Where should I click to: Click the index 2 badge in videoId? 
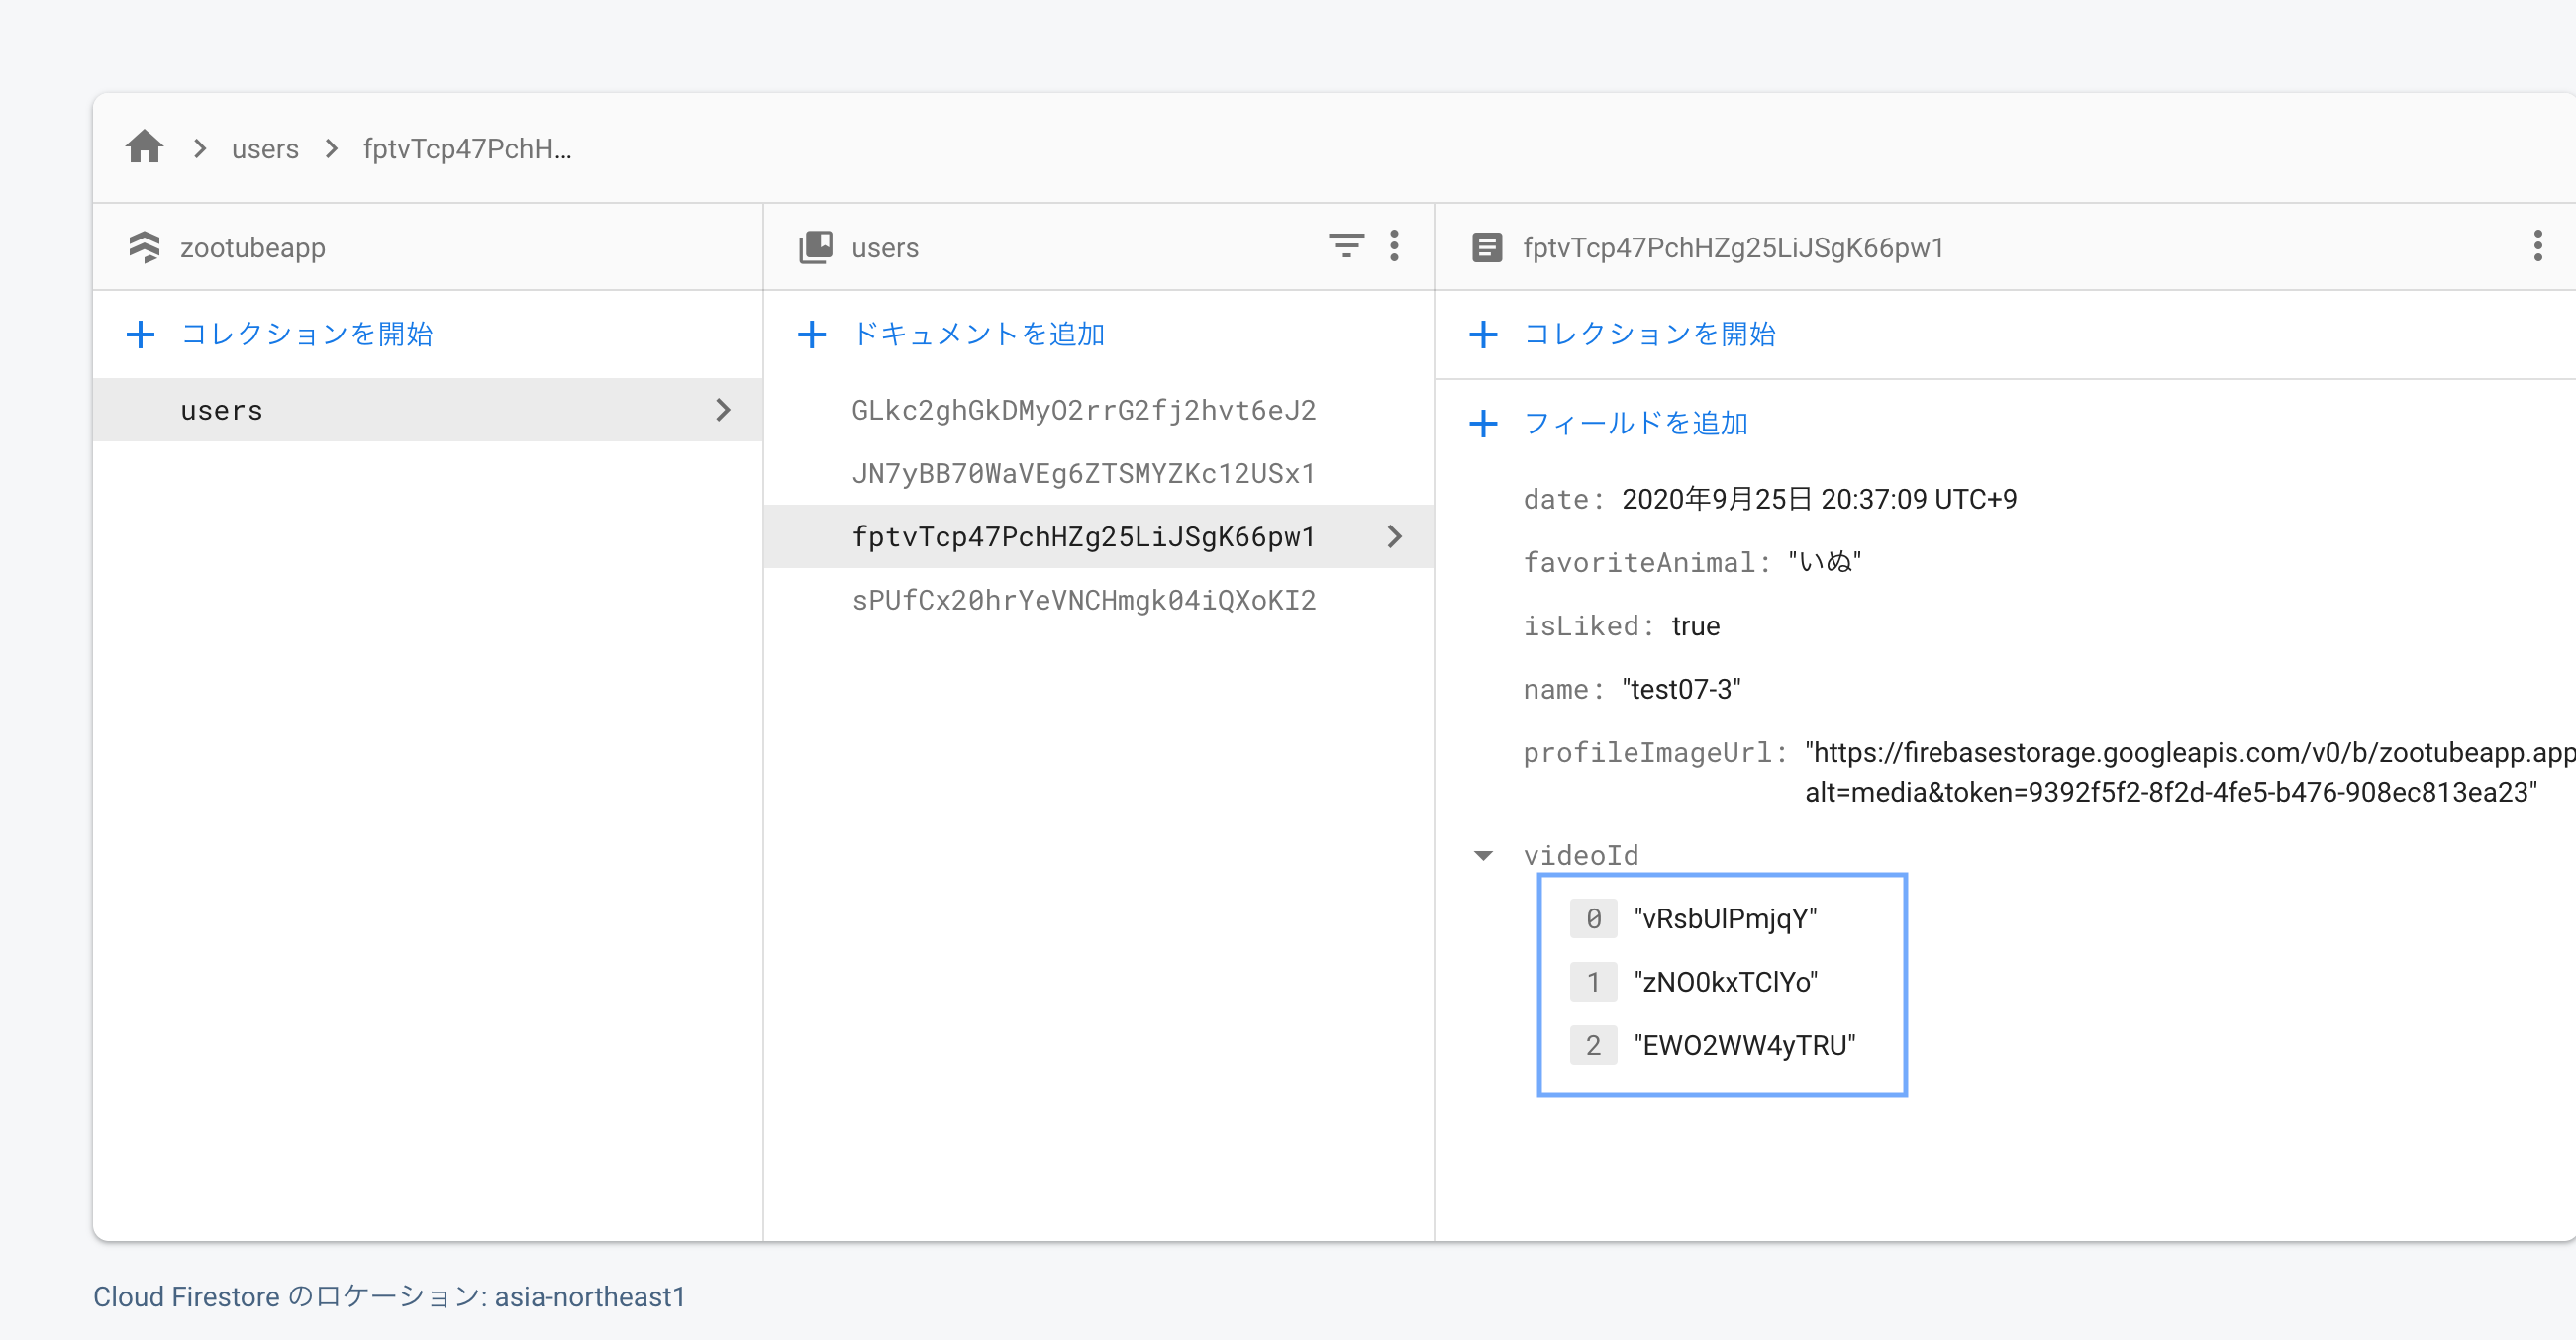pyautogui.click(x=1593, y=1045)
